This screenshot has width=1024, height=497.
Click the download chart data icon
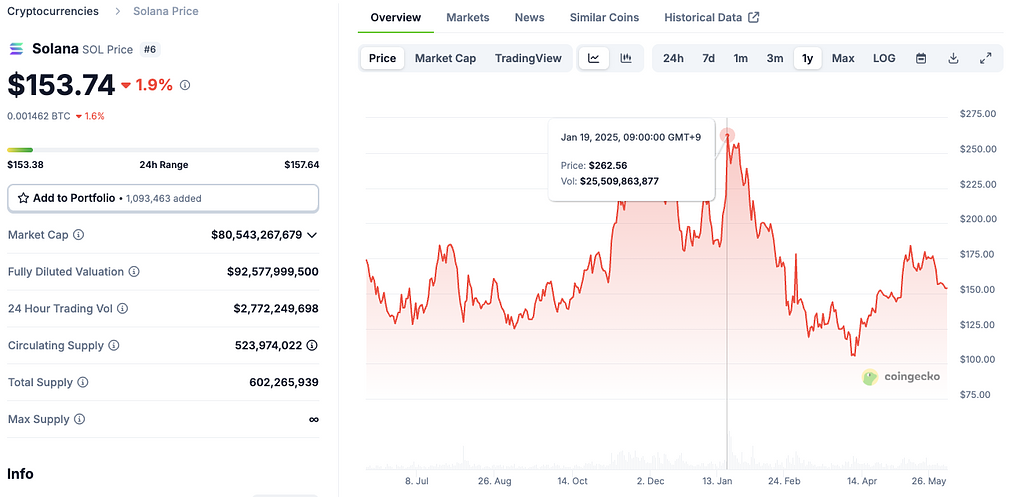(953, 58)
